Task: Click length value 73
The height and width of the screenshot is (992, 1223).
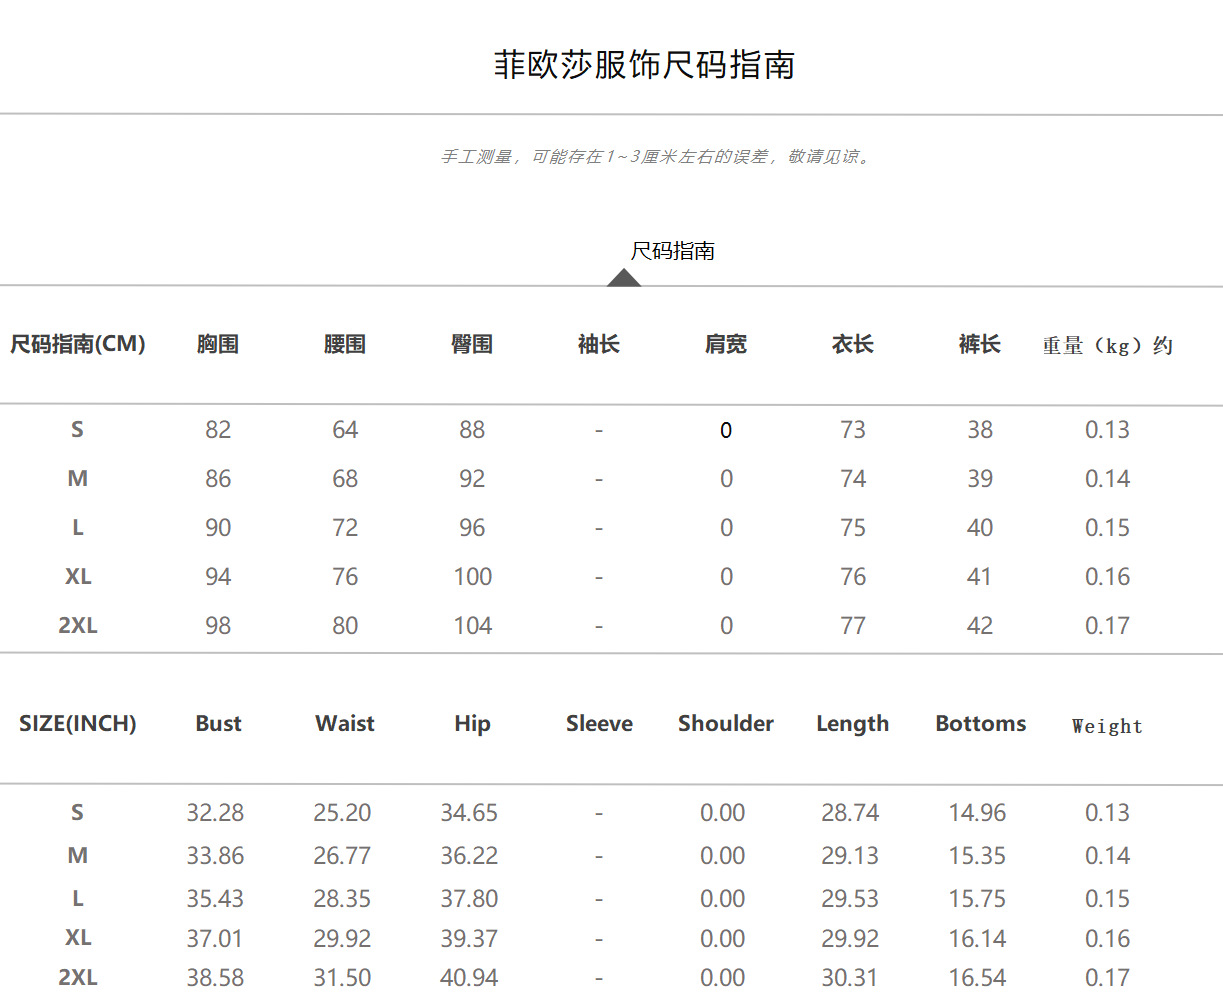Action: point(853,430)
